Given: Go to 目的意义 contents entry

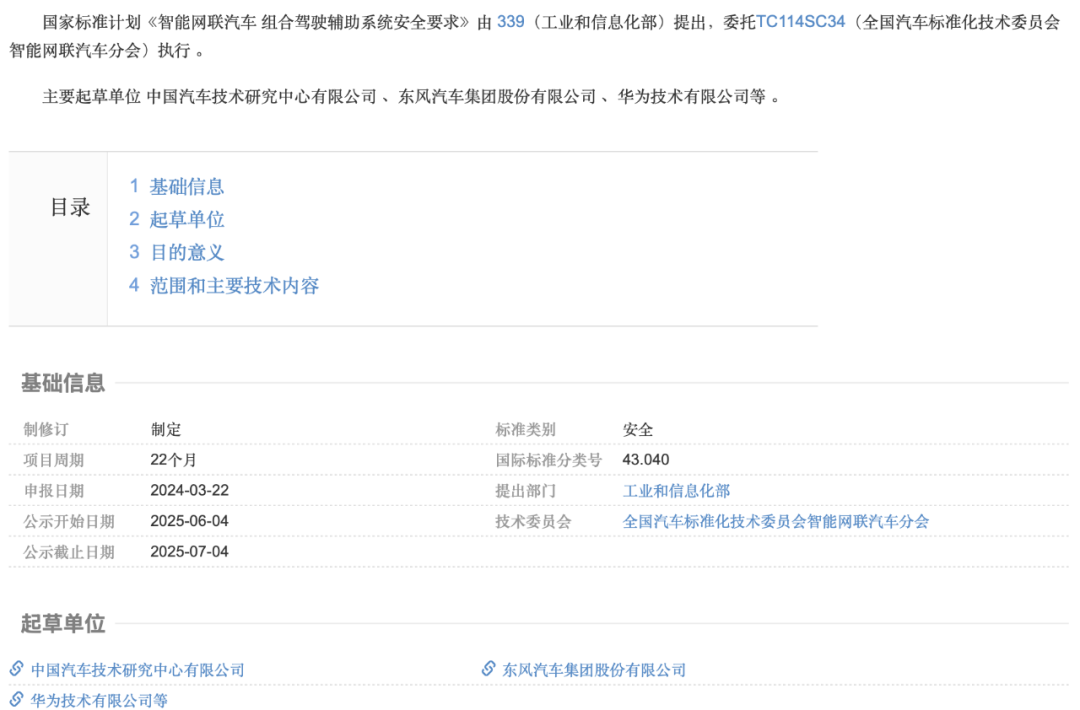Looking at the screenshot, I should point(186,252).
